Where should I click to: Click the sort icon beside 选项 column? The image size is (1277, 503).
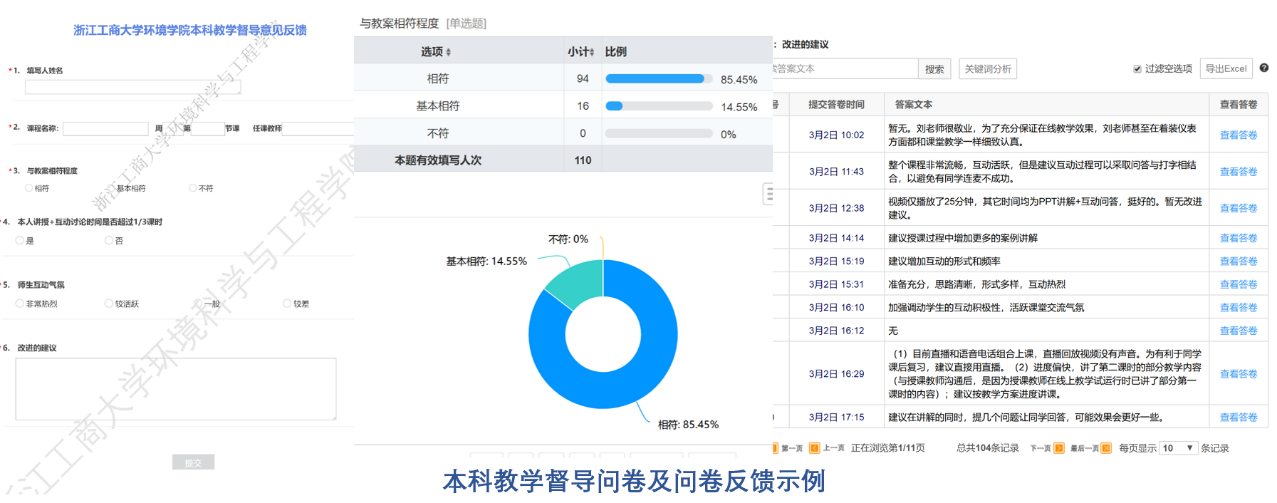[448, 52]
